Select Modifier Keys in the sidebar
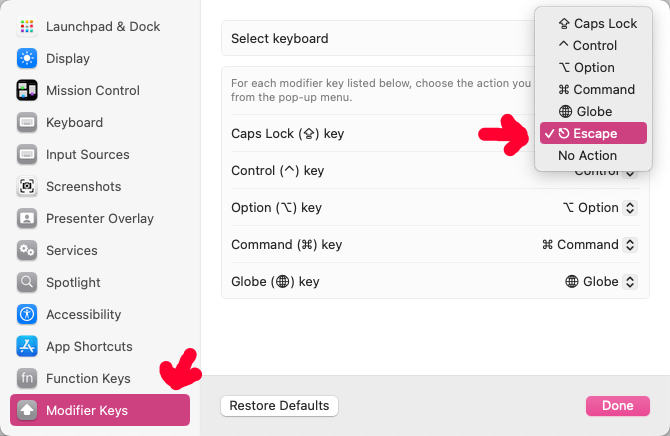The height and width of the screenshot is (436, 670). [100, 410]
